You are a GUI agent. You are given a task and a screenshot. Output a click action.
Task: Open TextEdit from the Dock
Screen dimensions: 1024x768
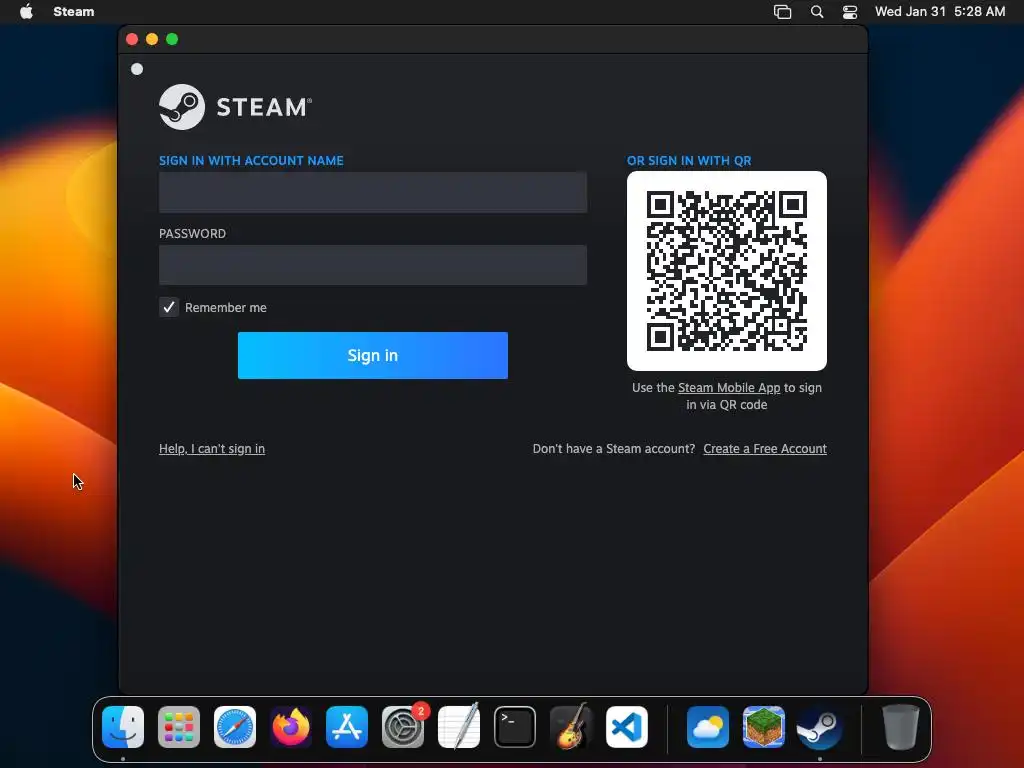coord(459,727)
